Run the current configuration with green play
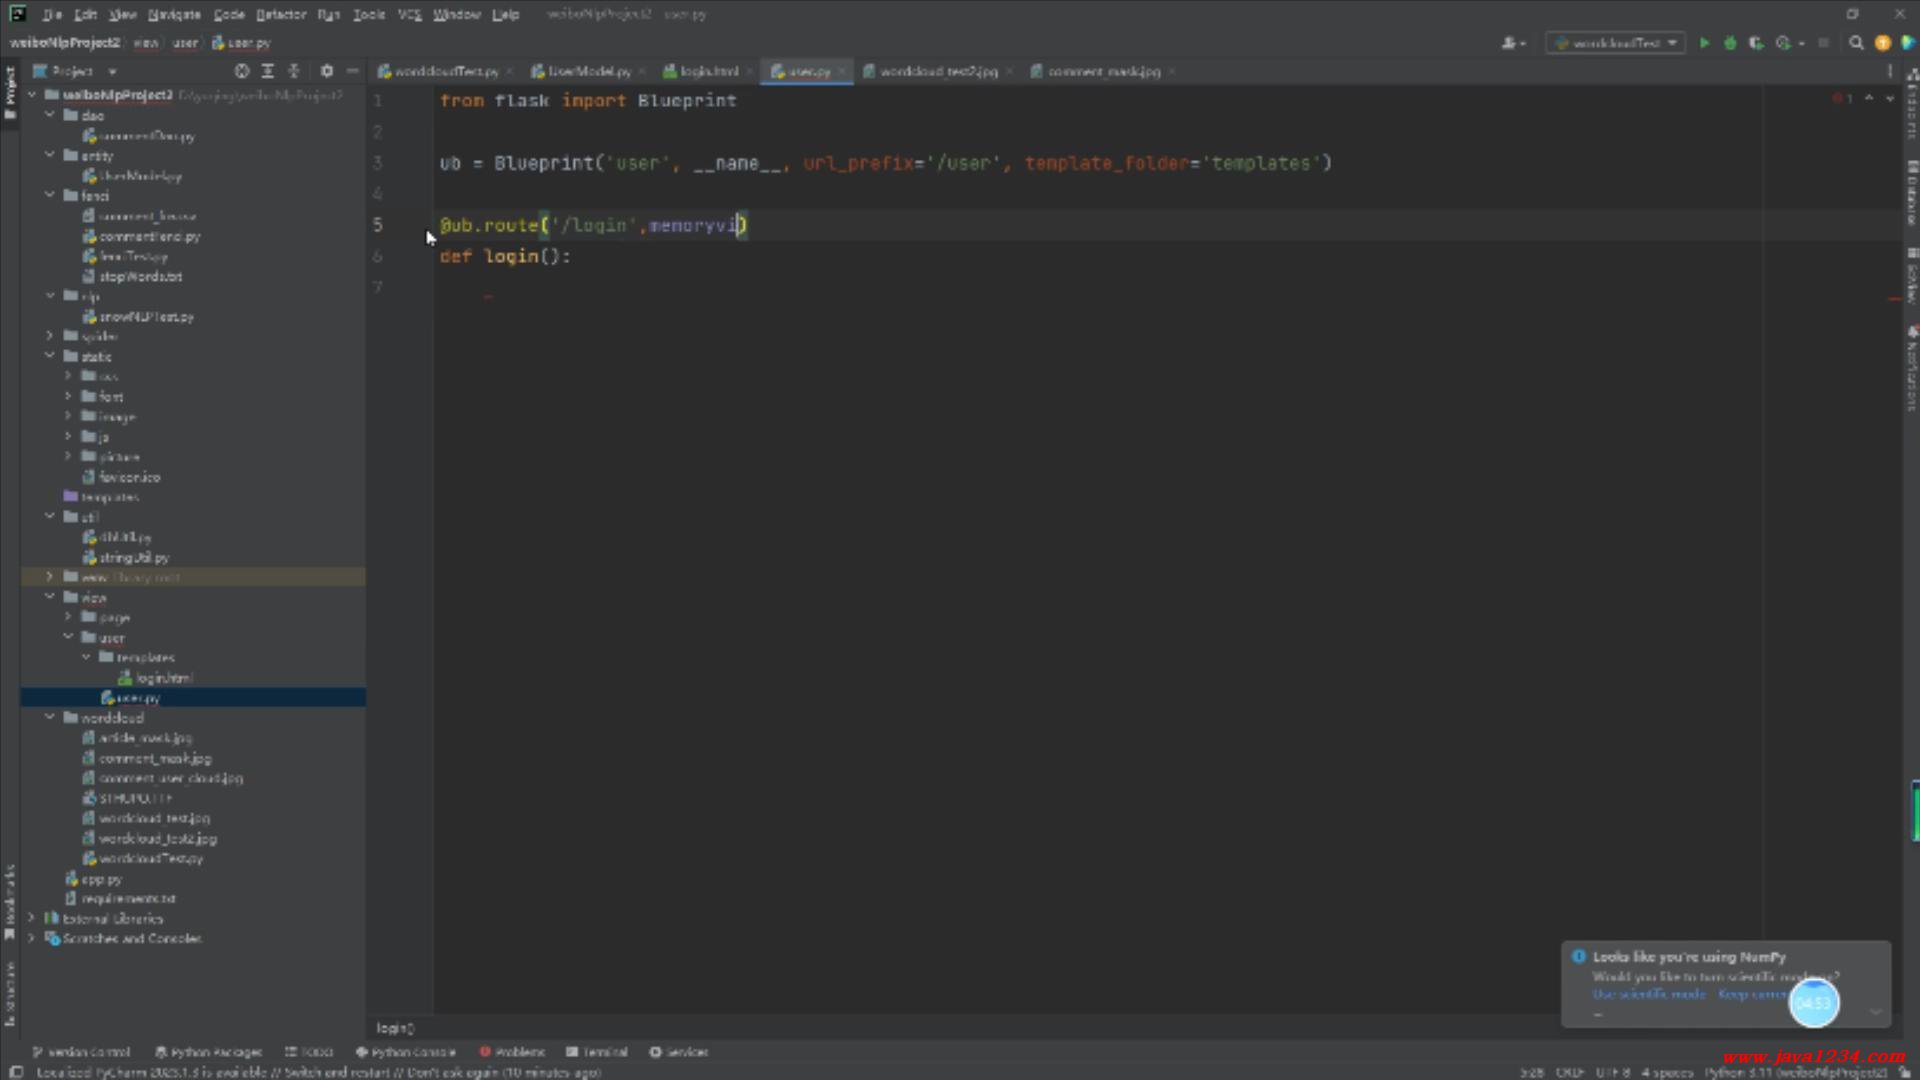This screenshot has height=1080, width=1920. coord(1704,43)
